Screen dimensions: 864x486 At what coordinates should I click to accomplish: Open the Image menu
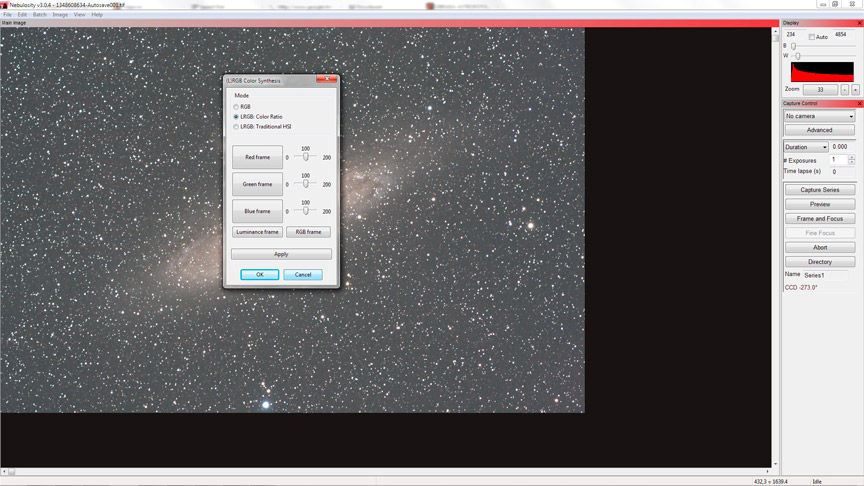coord(60,15)
